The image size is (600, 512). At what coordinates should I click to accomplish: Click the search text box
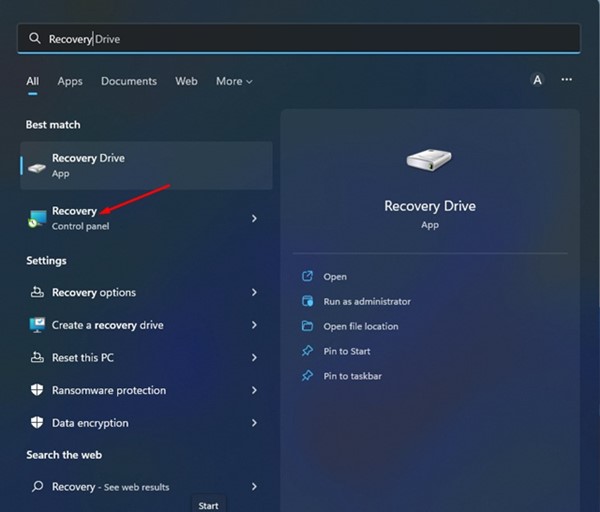pos(300,38)
